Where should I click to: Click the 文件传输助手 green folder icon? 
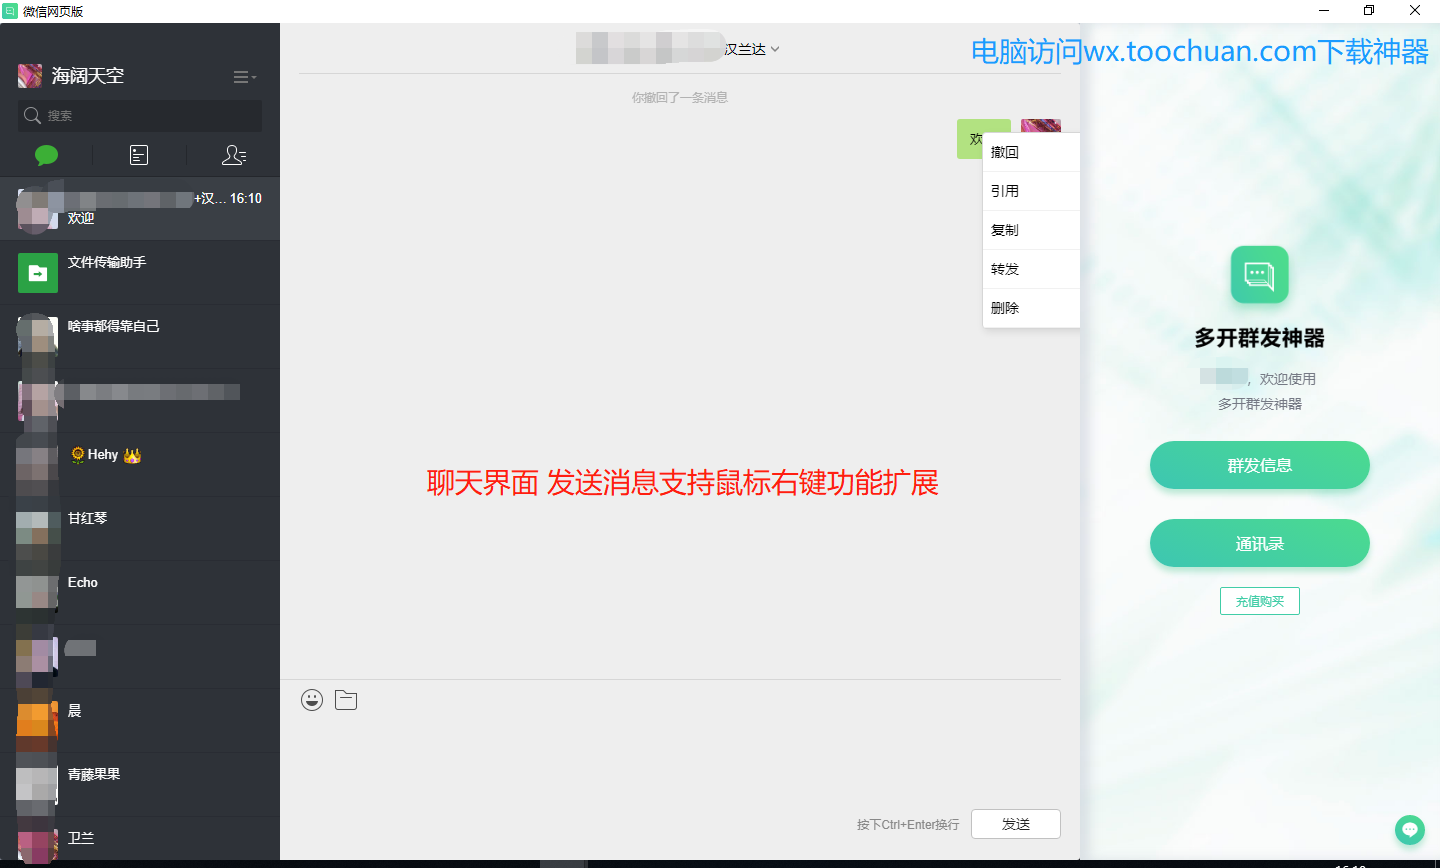pyautogui.click(x=38, y=273)
